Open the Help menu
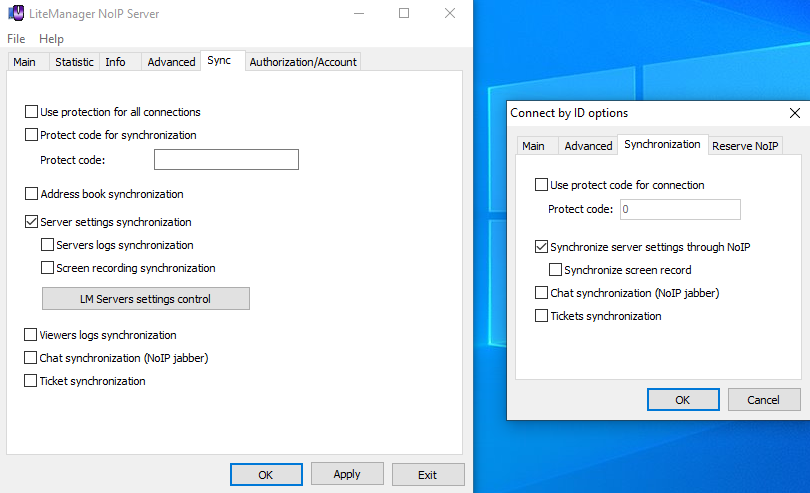Image resolution: width=810 pixels, height=493 pixels. (51, 39)
